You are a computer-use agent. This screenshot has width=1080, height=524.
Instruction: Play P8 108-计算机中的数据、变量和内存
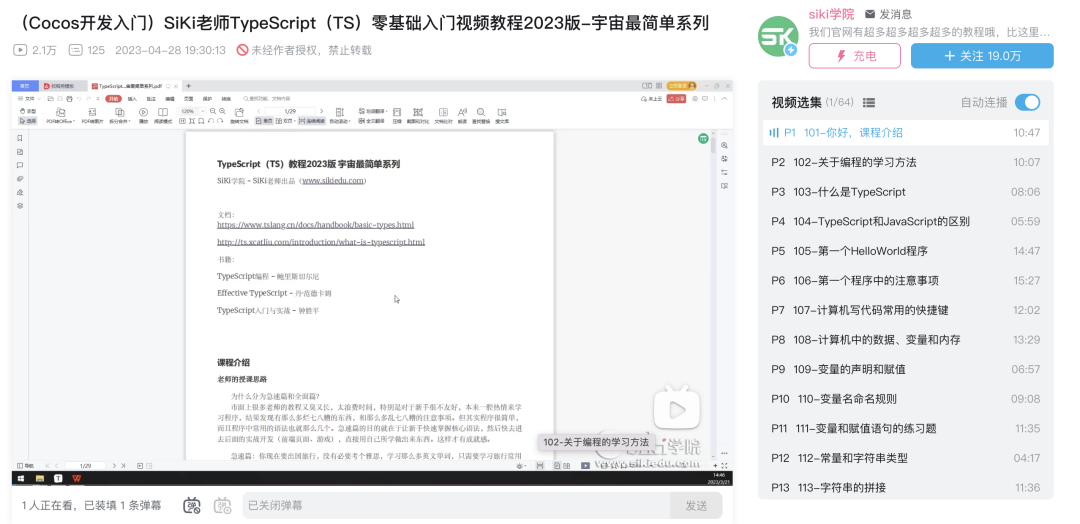click(906, 340)
